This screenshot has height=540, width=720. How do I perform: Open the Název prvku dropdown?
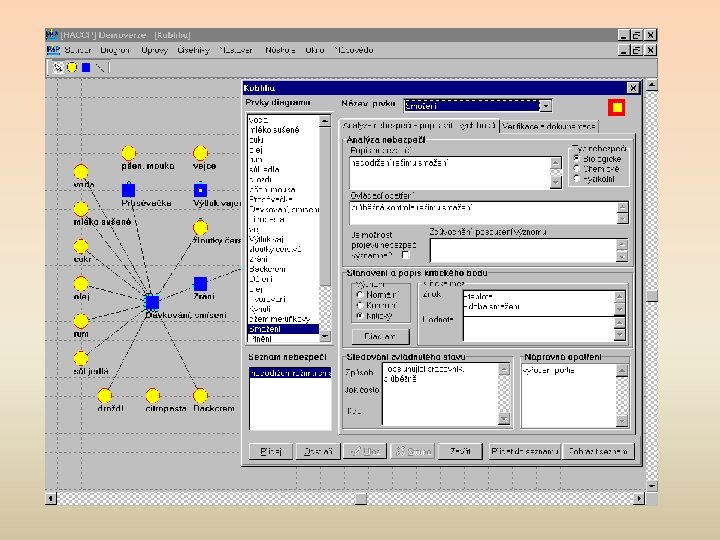click(545, 106)
